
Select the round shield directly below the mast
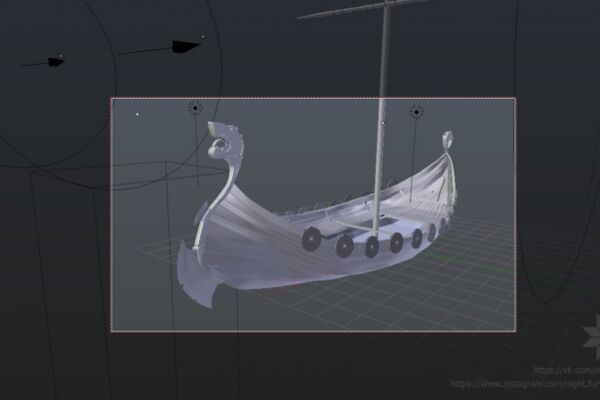point(371,247)
